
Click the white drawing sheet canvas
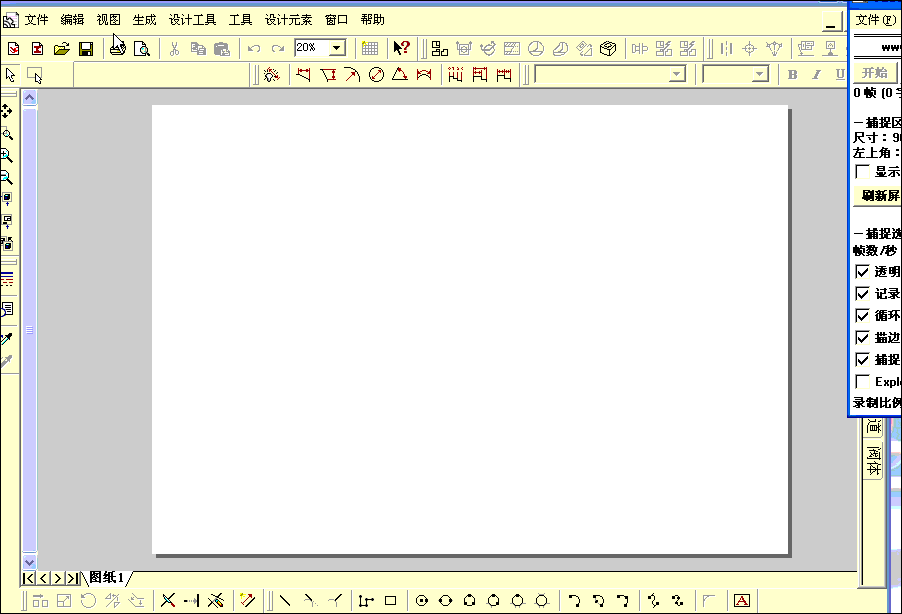pos(469,329)
